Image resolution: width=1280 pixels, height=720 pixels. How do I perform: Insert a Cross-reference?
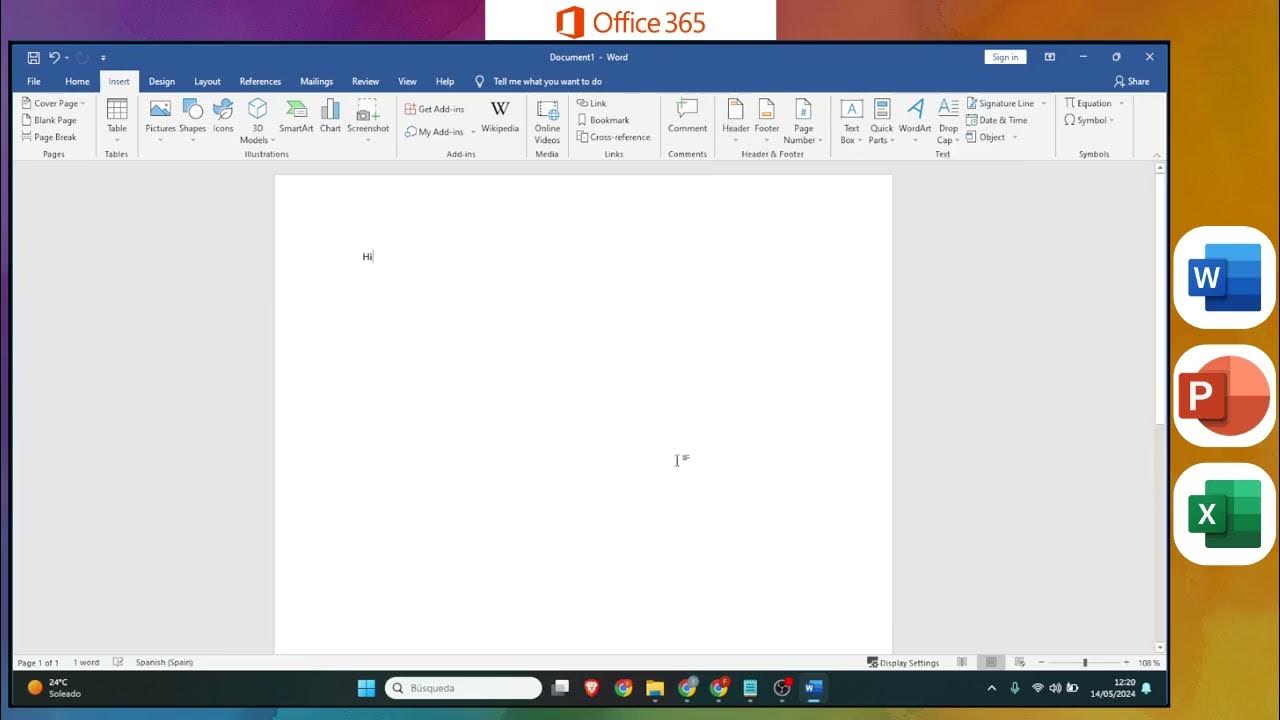tap(613, 137)
